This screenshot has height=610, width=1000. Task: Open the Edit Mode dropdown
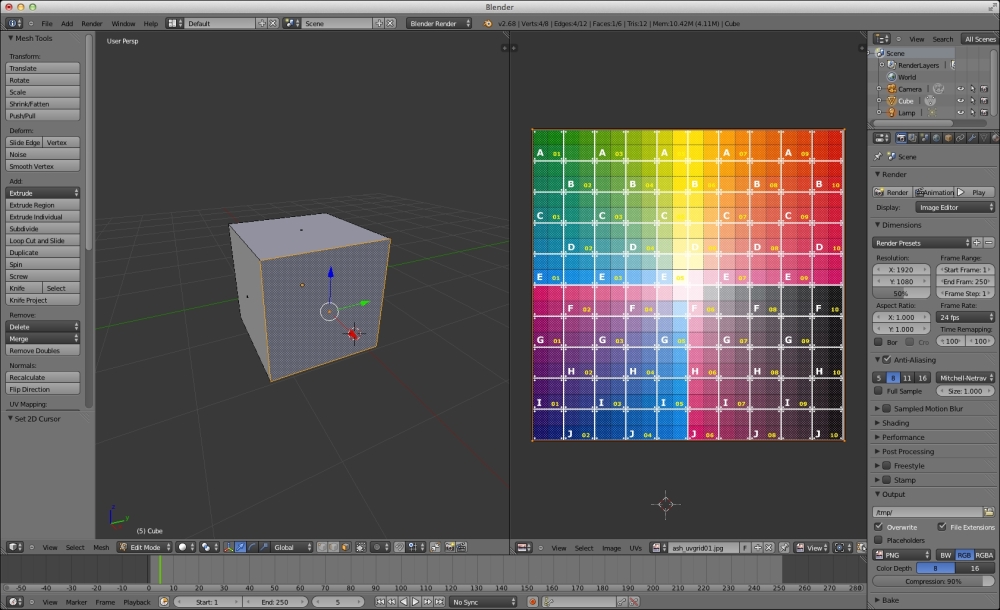pyautogui.click(x=145, y=547)
